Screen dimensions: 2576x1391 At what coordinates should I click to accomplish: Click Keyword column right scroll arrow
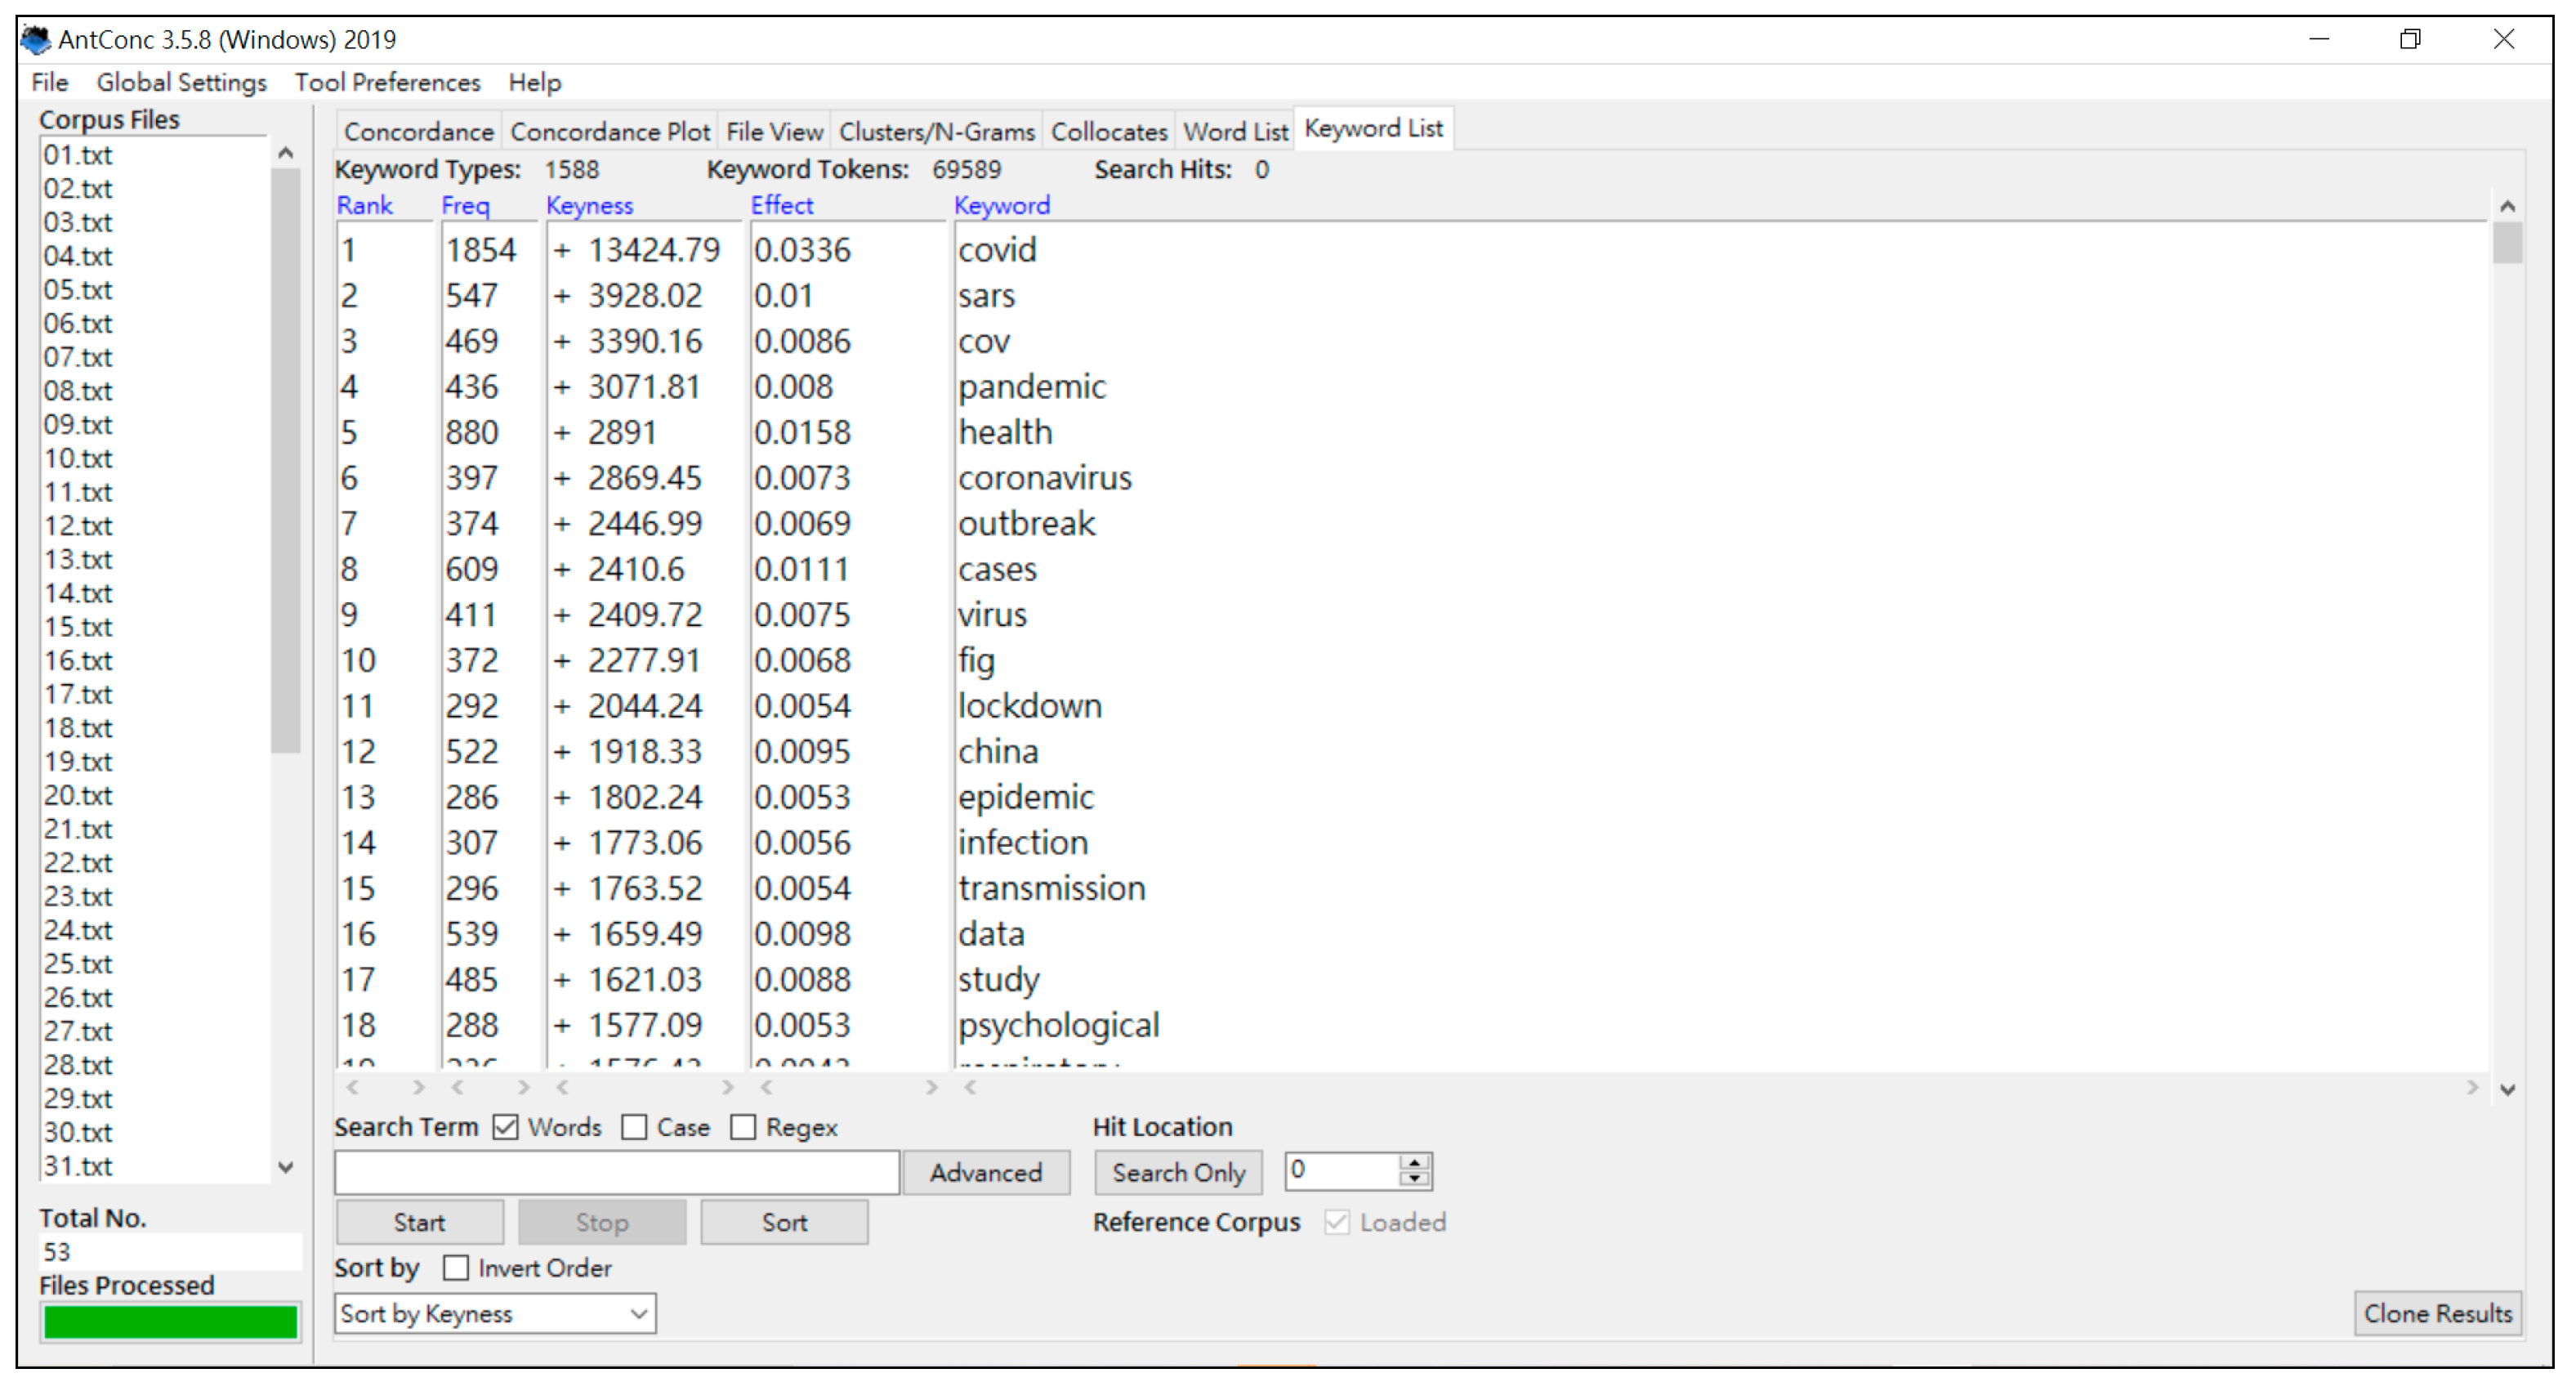2472,1087
